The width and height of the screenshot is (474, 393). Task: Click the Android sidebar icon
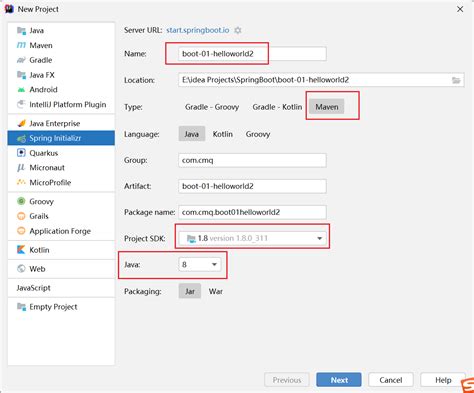pos(21,90)
